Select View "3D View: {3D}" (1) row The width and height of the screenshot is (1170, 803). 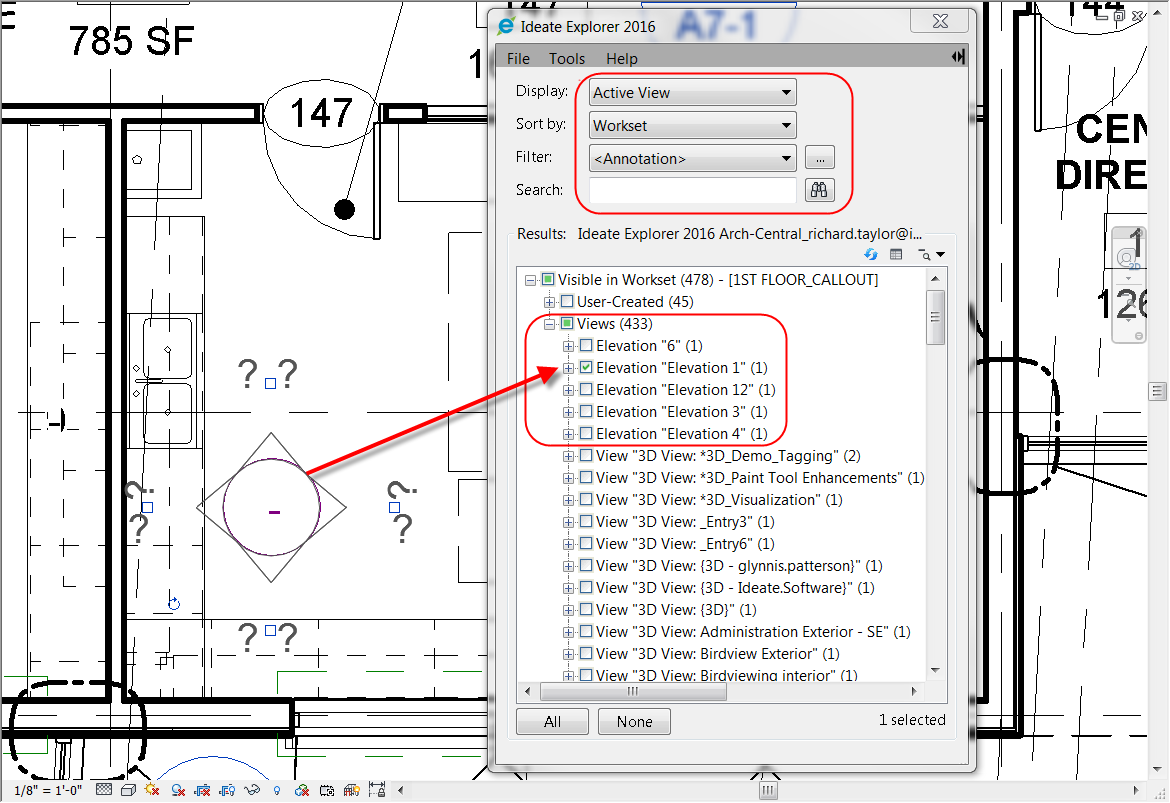point(676,610)
